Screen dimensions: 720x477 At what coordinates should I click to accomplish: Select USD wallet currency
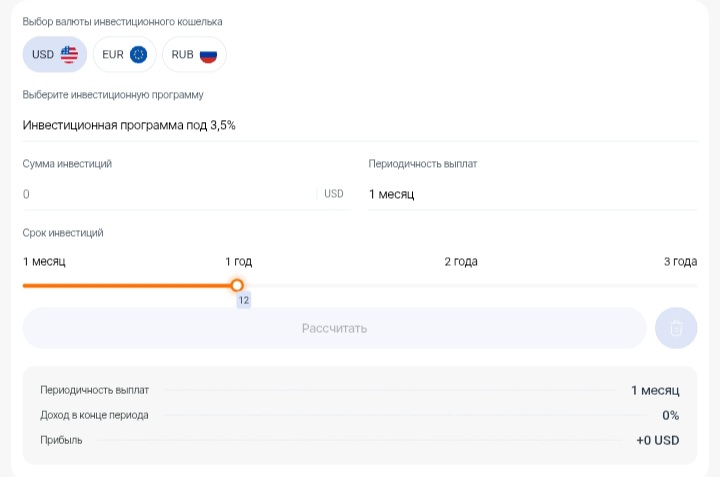(x=55, y=55)
